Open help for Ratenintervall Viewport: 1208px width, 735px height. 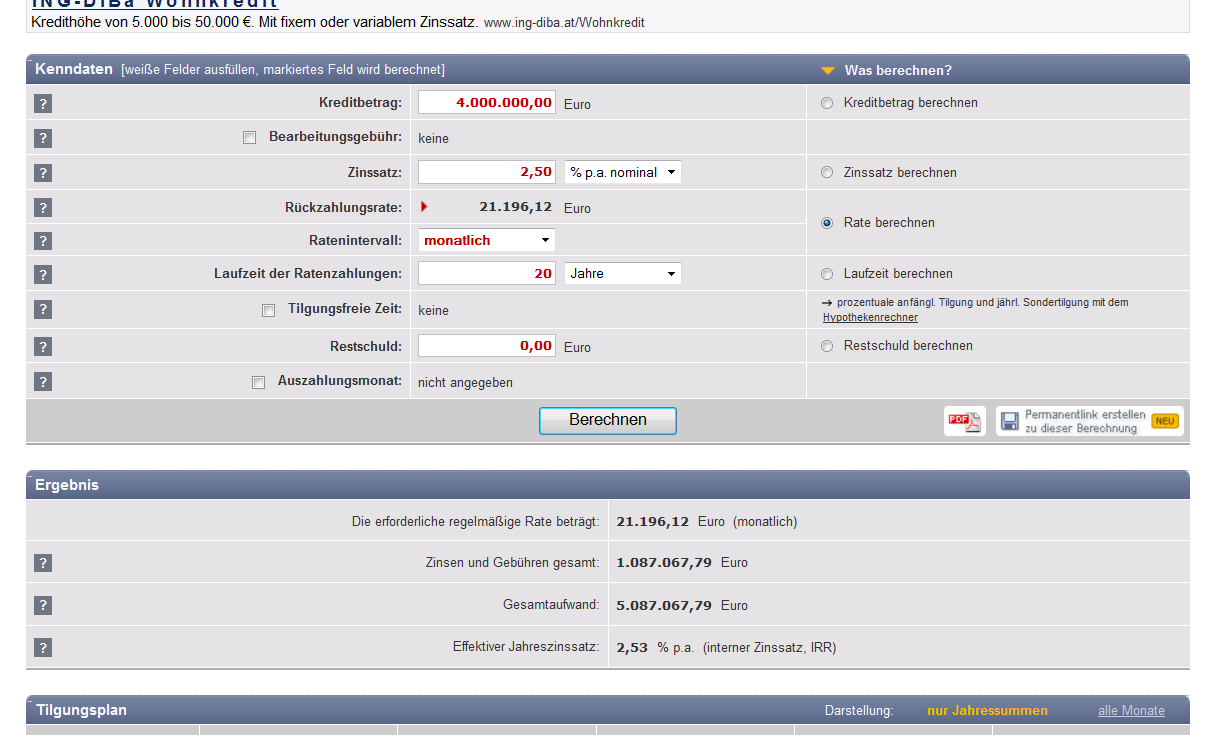point(42,240)
